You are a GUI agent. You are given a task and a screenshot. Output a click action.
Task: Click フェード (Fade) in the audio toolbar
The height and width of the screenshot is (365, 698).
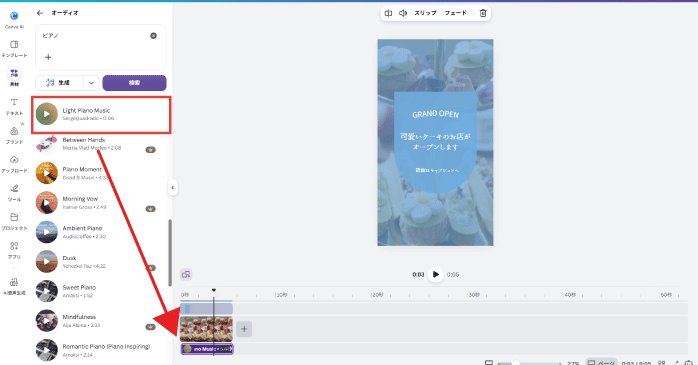pos(455,13)
